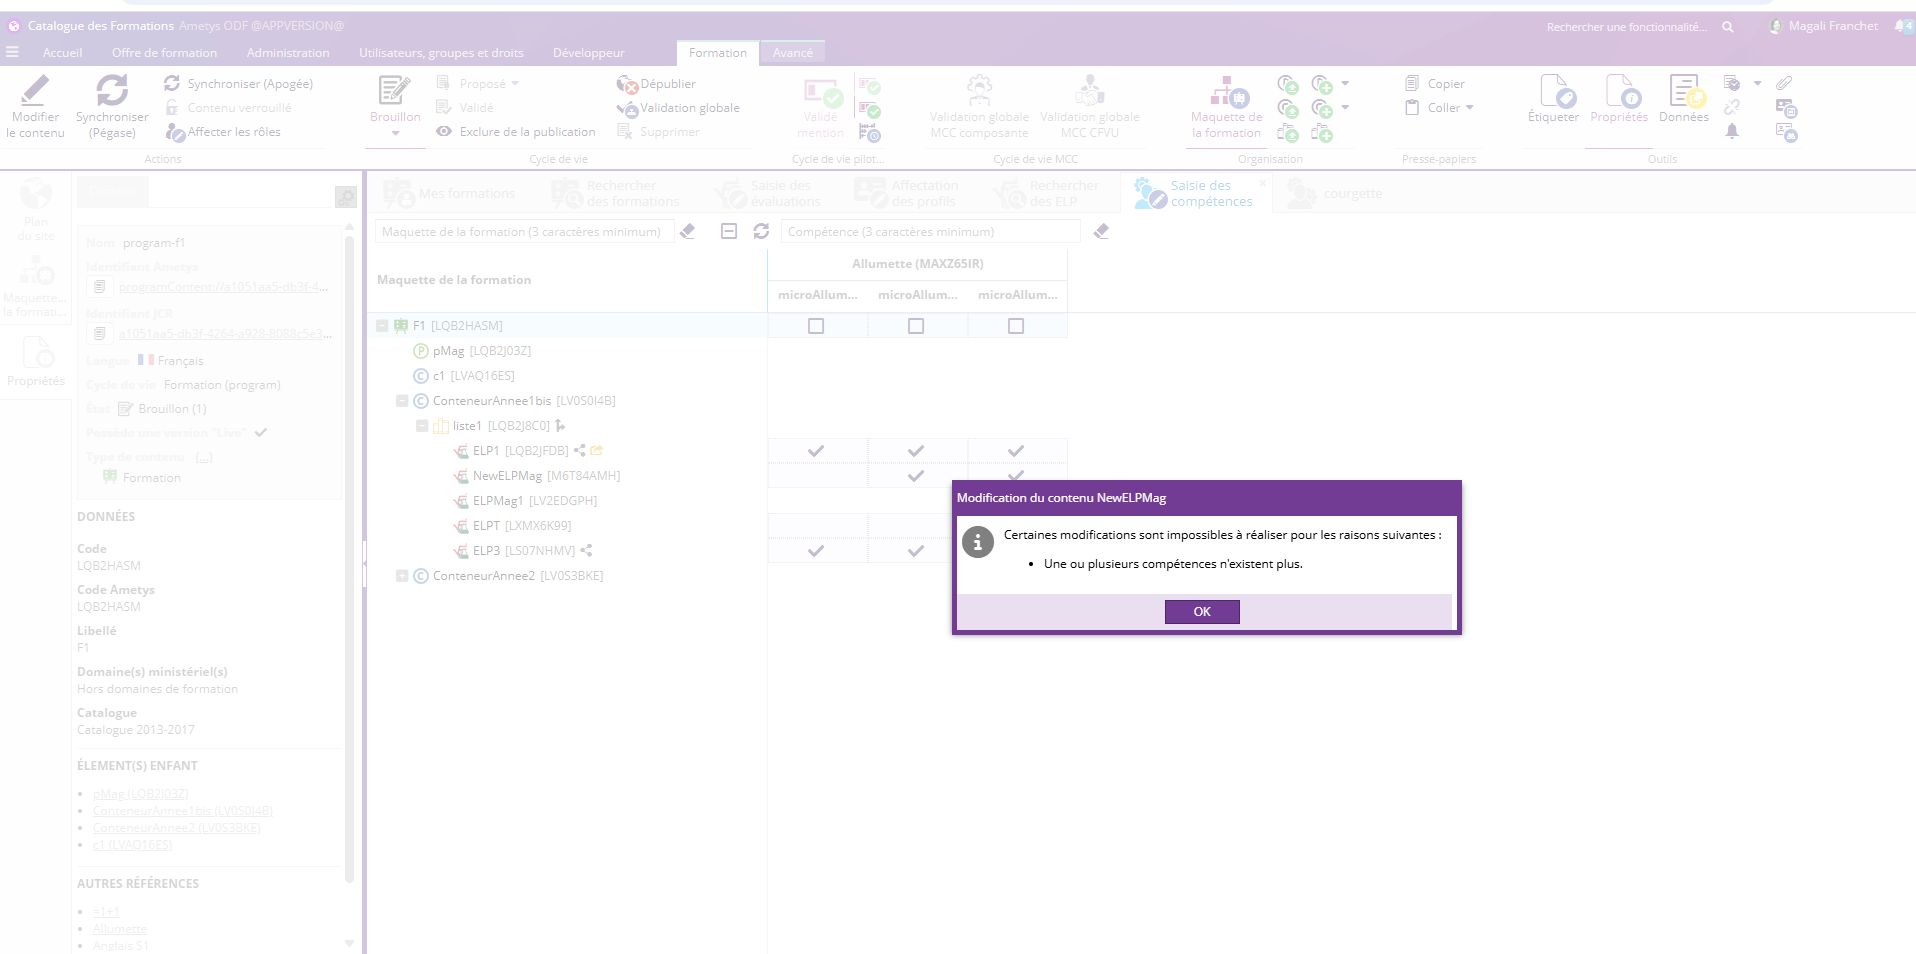1916x954 pixels.
Task: Collapse the ConteneurAnnee1bis tree node
Action: (402, 400)
